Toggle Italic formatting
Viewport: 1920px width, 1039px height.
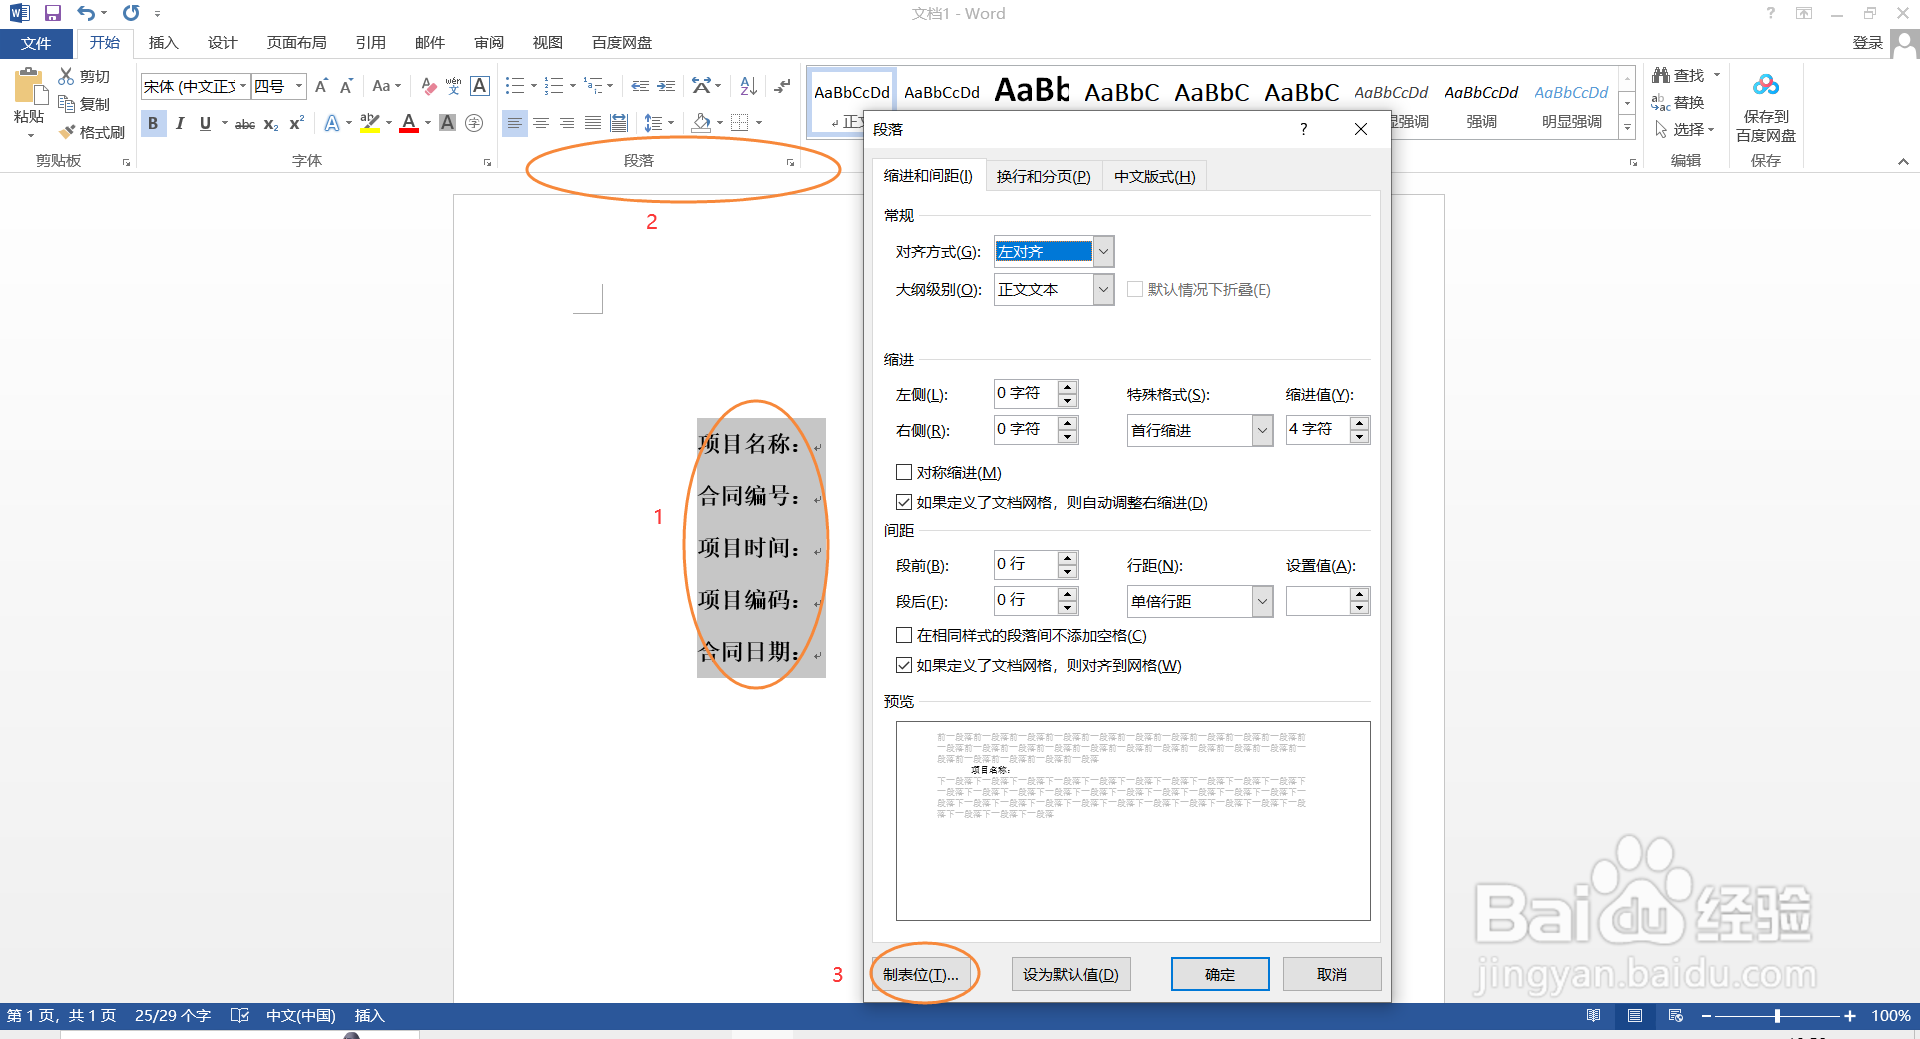(180, 123)
